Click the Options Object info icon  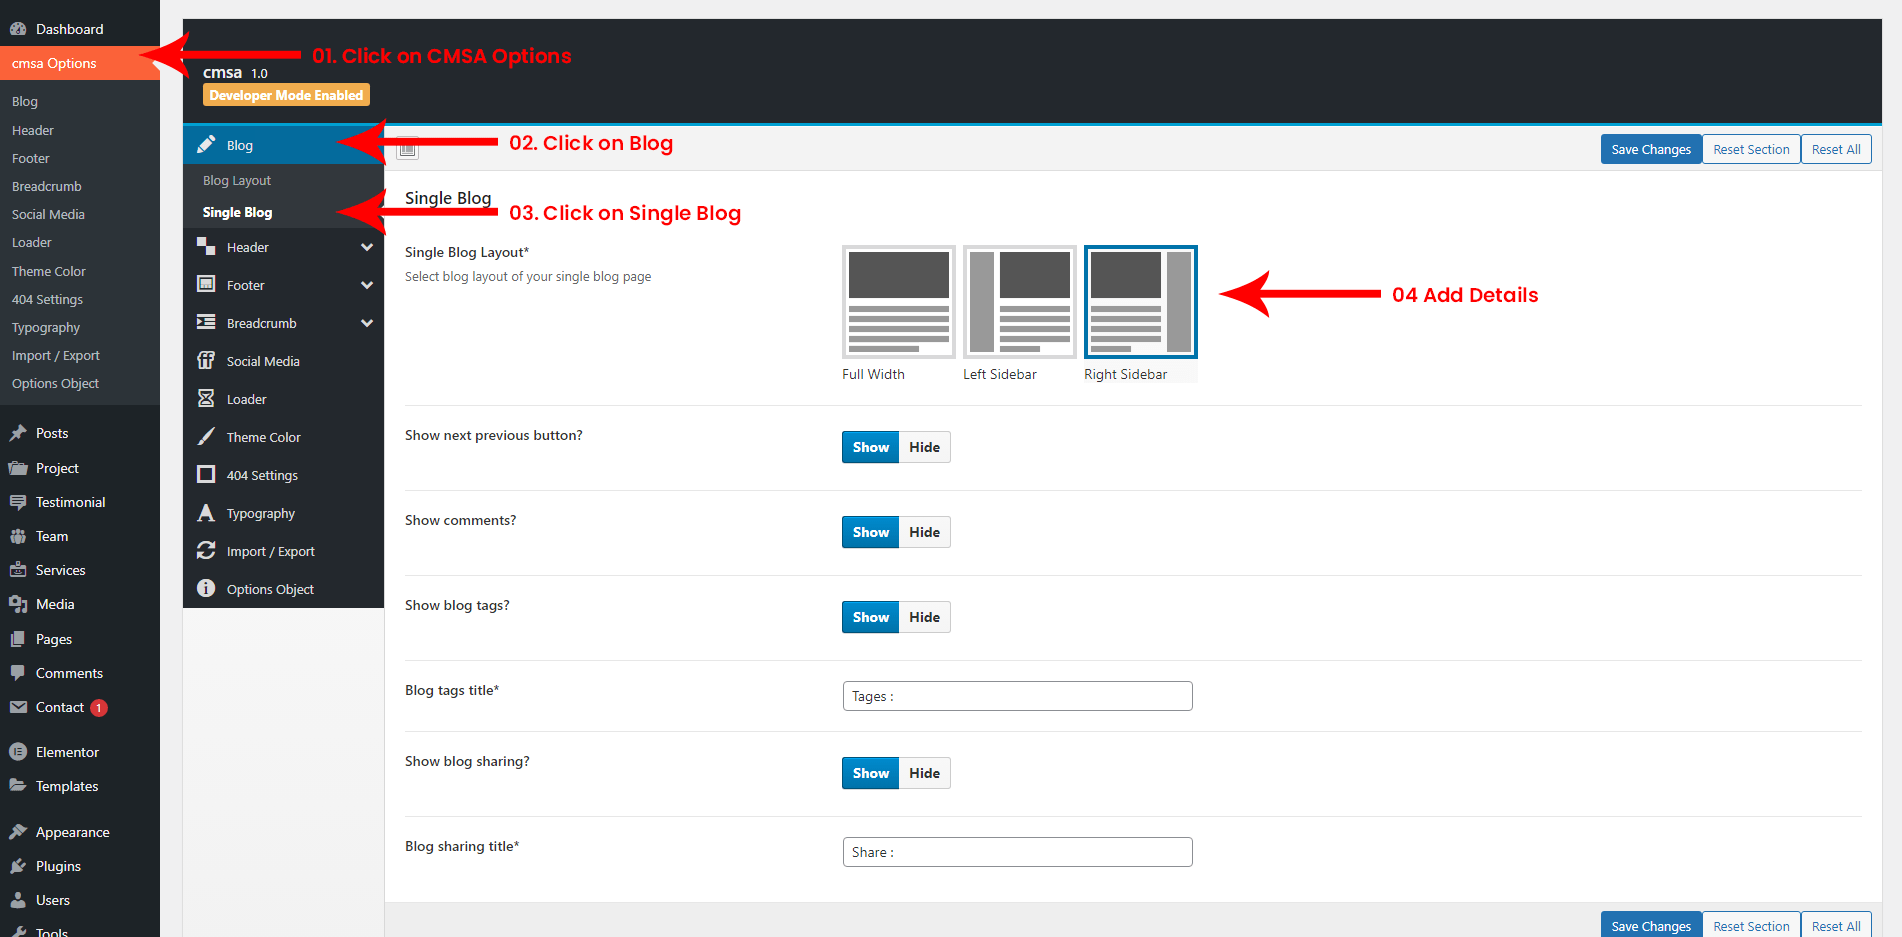tap(206, 589)
